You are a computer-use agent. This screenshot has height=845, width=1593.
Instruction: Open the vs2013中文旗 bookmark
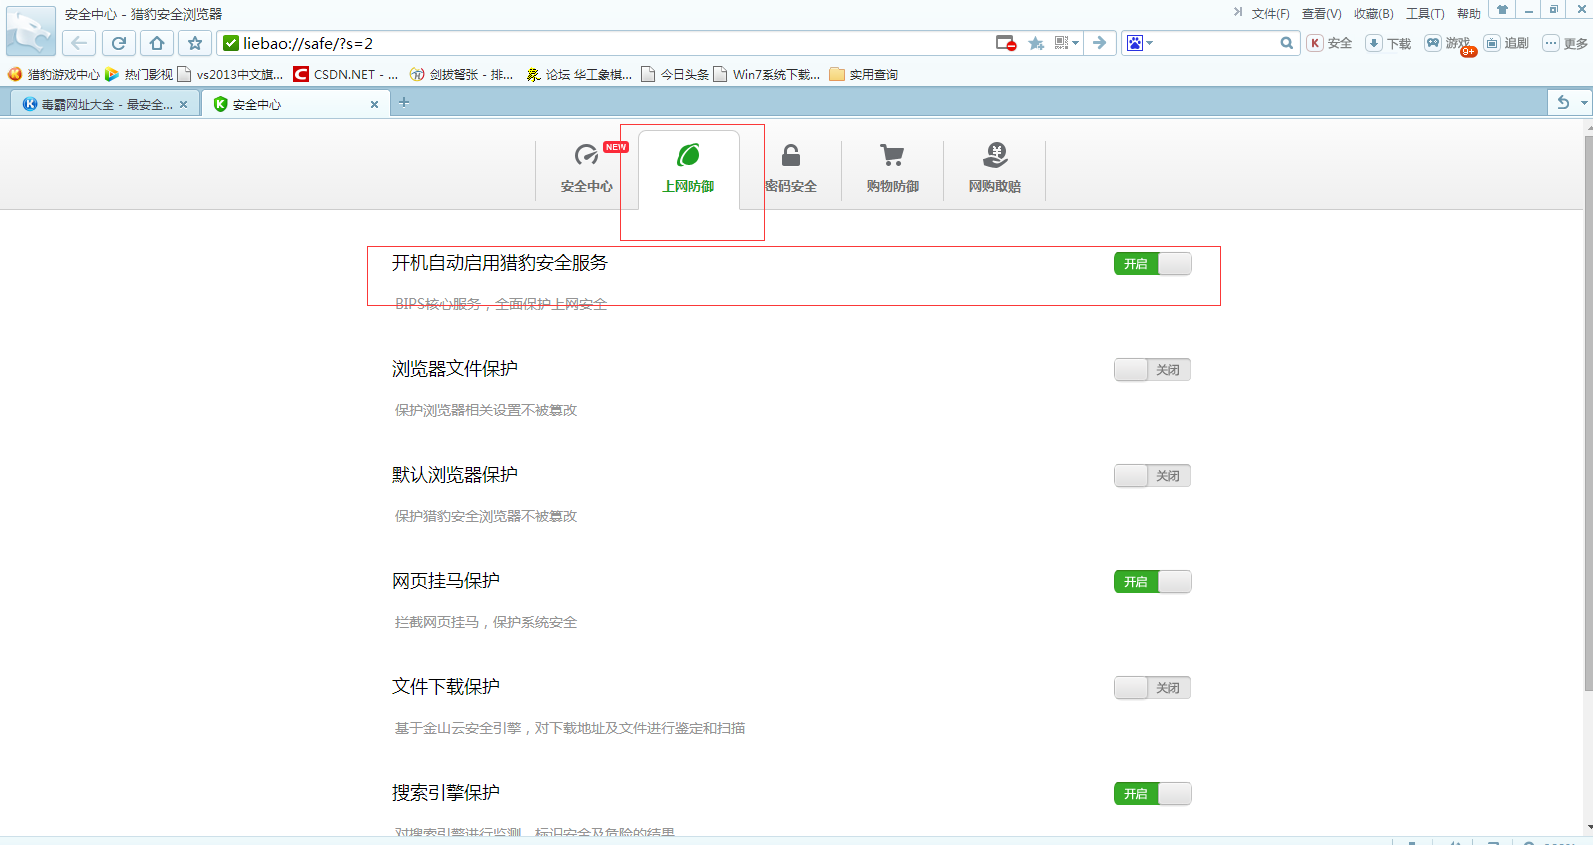[x=230, y=74]
